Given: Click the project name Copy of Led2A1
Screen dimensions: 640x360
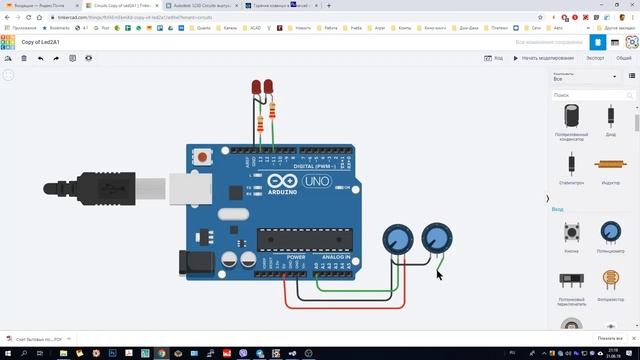Looking at the screenshot, I should [40, 42].
